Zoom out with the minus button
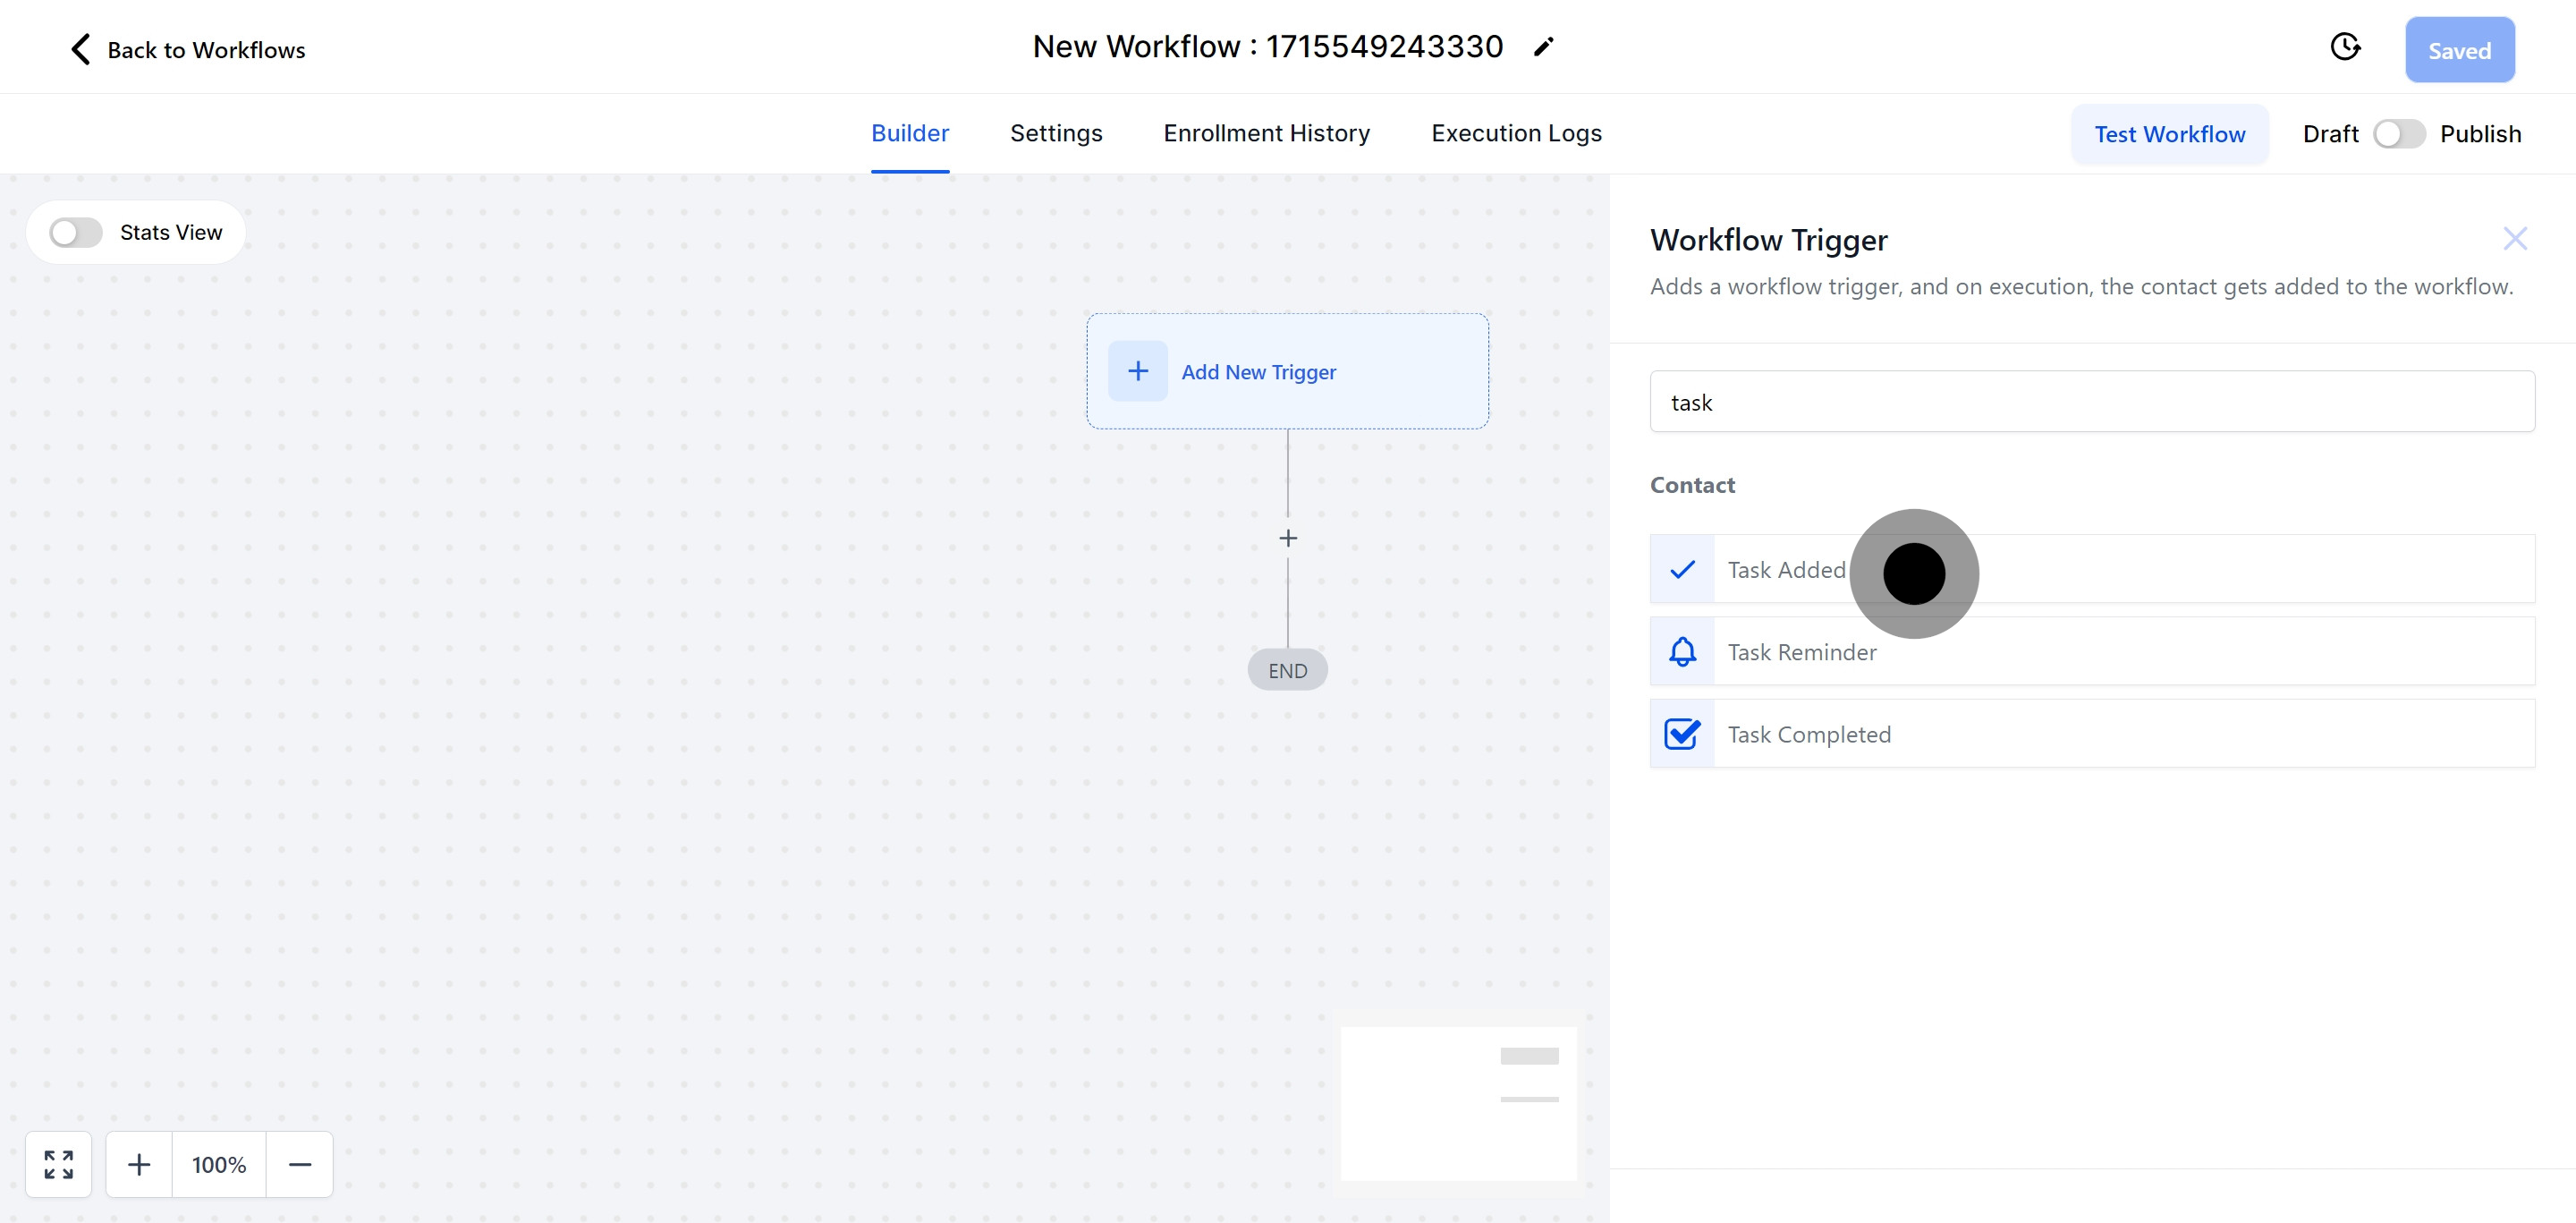The image size is (2576, 1223). point(300,1164)
